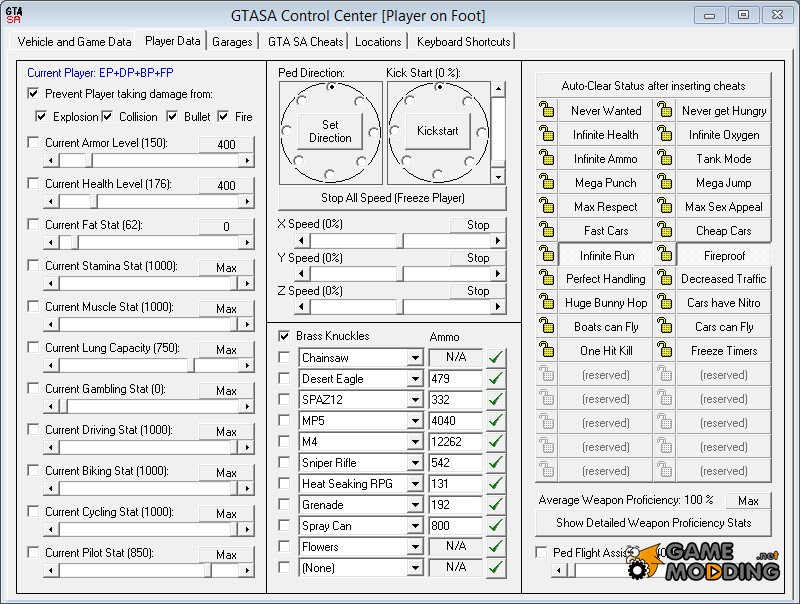
Task: Show the Keyboard Shortcuts tab
Action: 463,42
